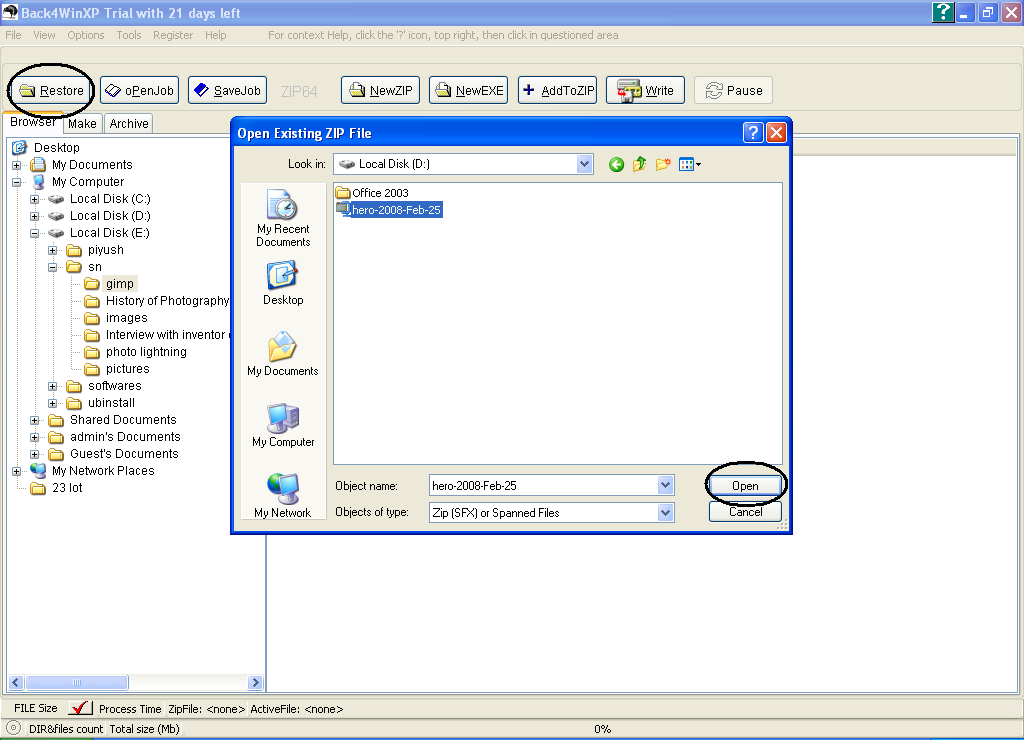Go up one folder level in dialog

[639, 165]
